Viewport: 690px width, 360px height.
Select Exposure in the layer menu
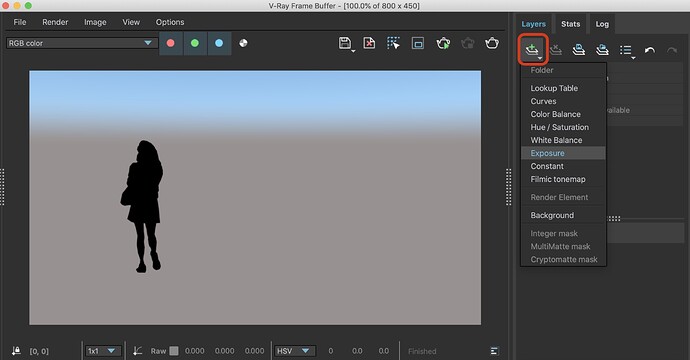[x=563, y=153]
